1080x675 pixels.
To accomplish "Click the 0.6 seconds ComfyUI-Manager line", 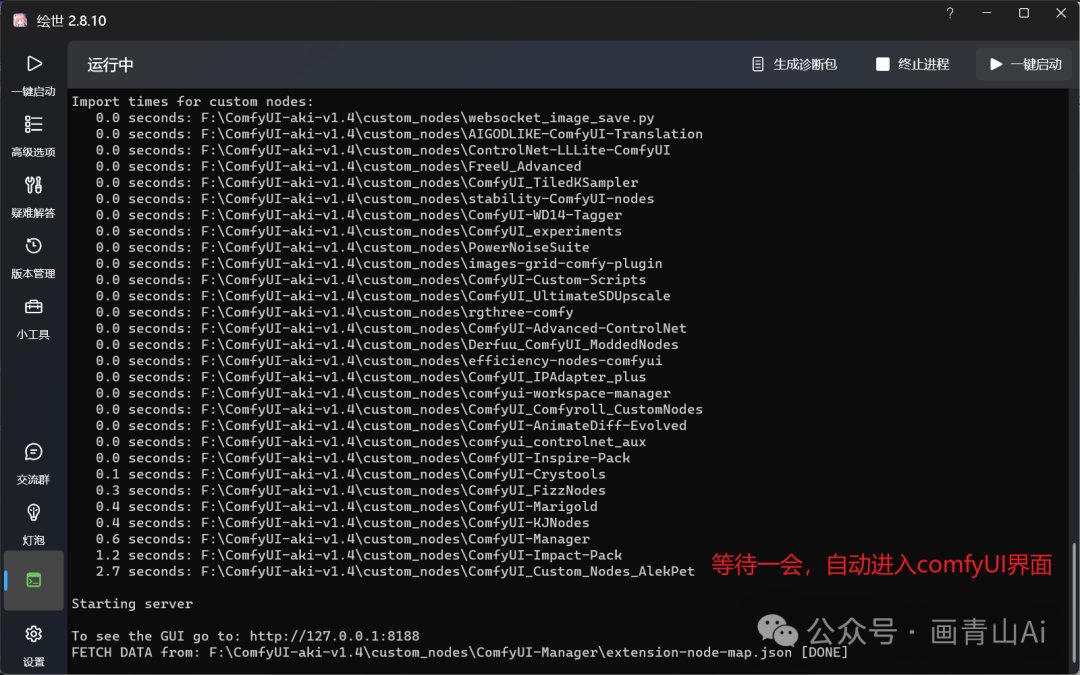I will (x=342, y=539).
